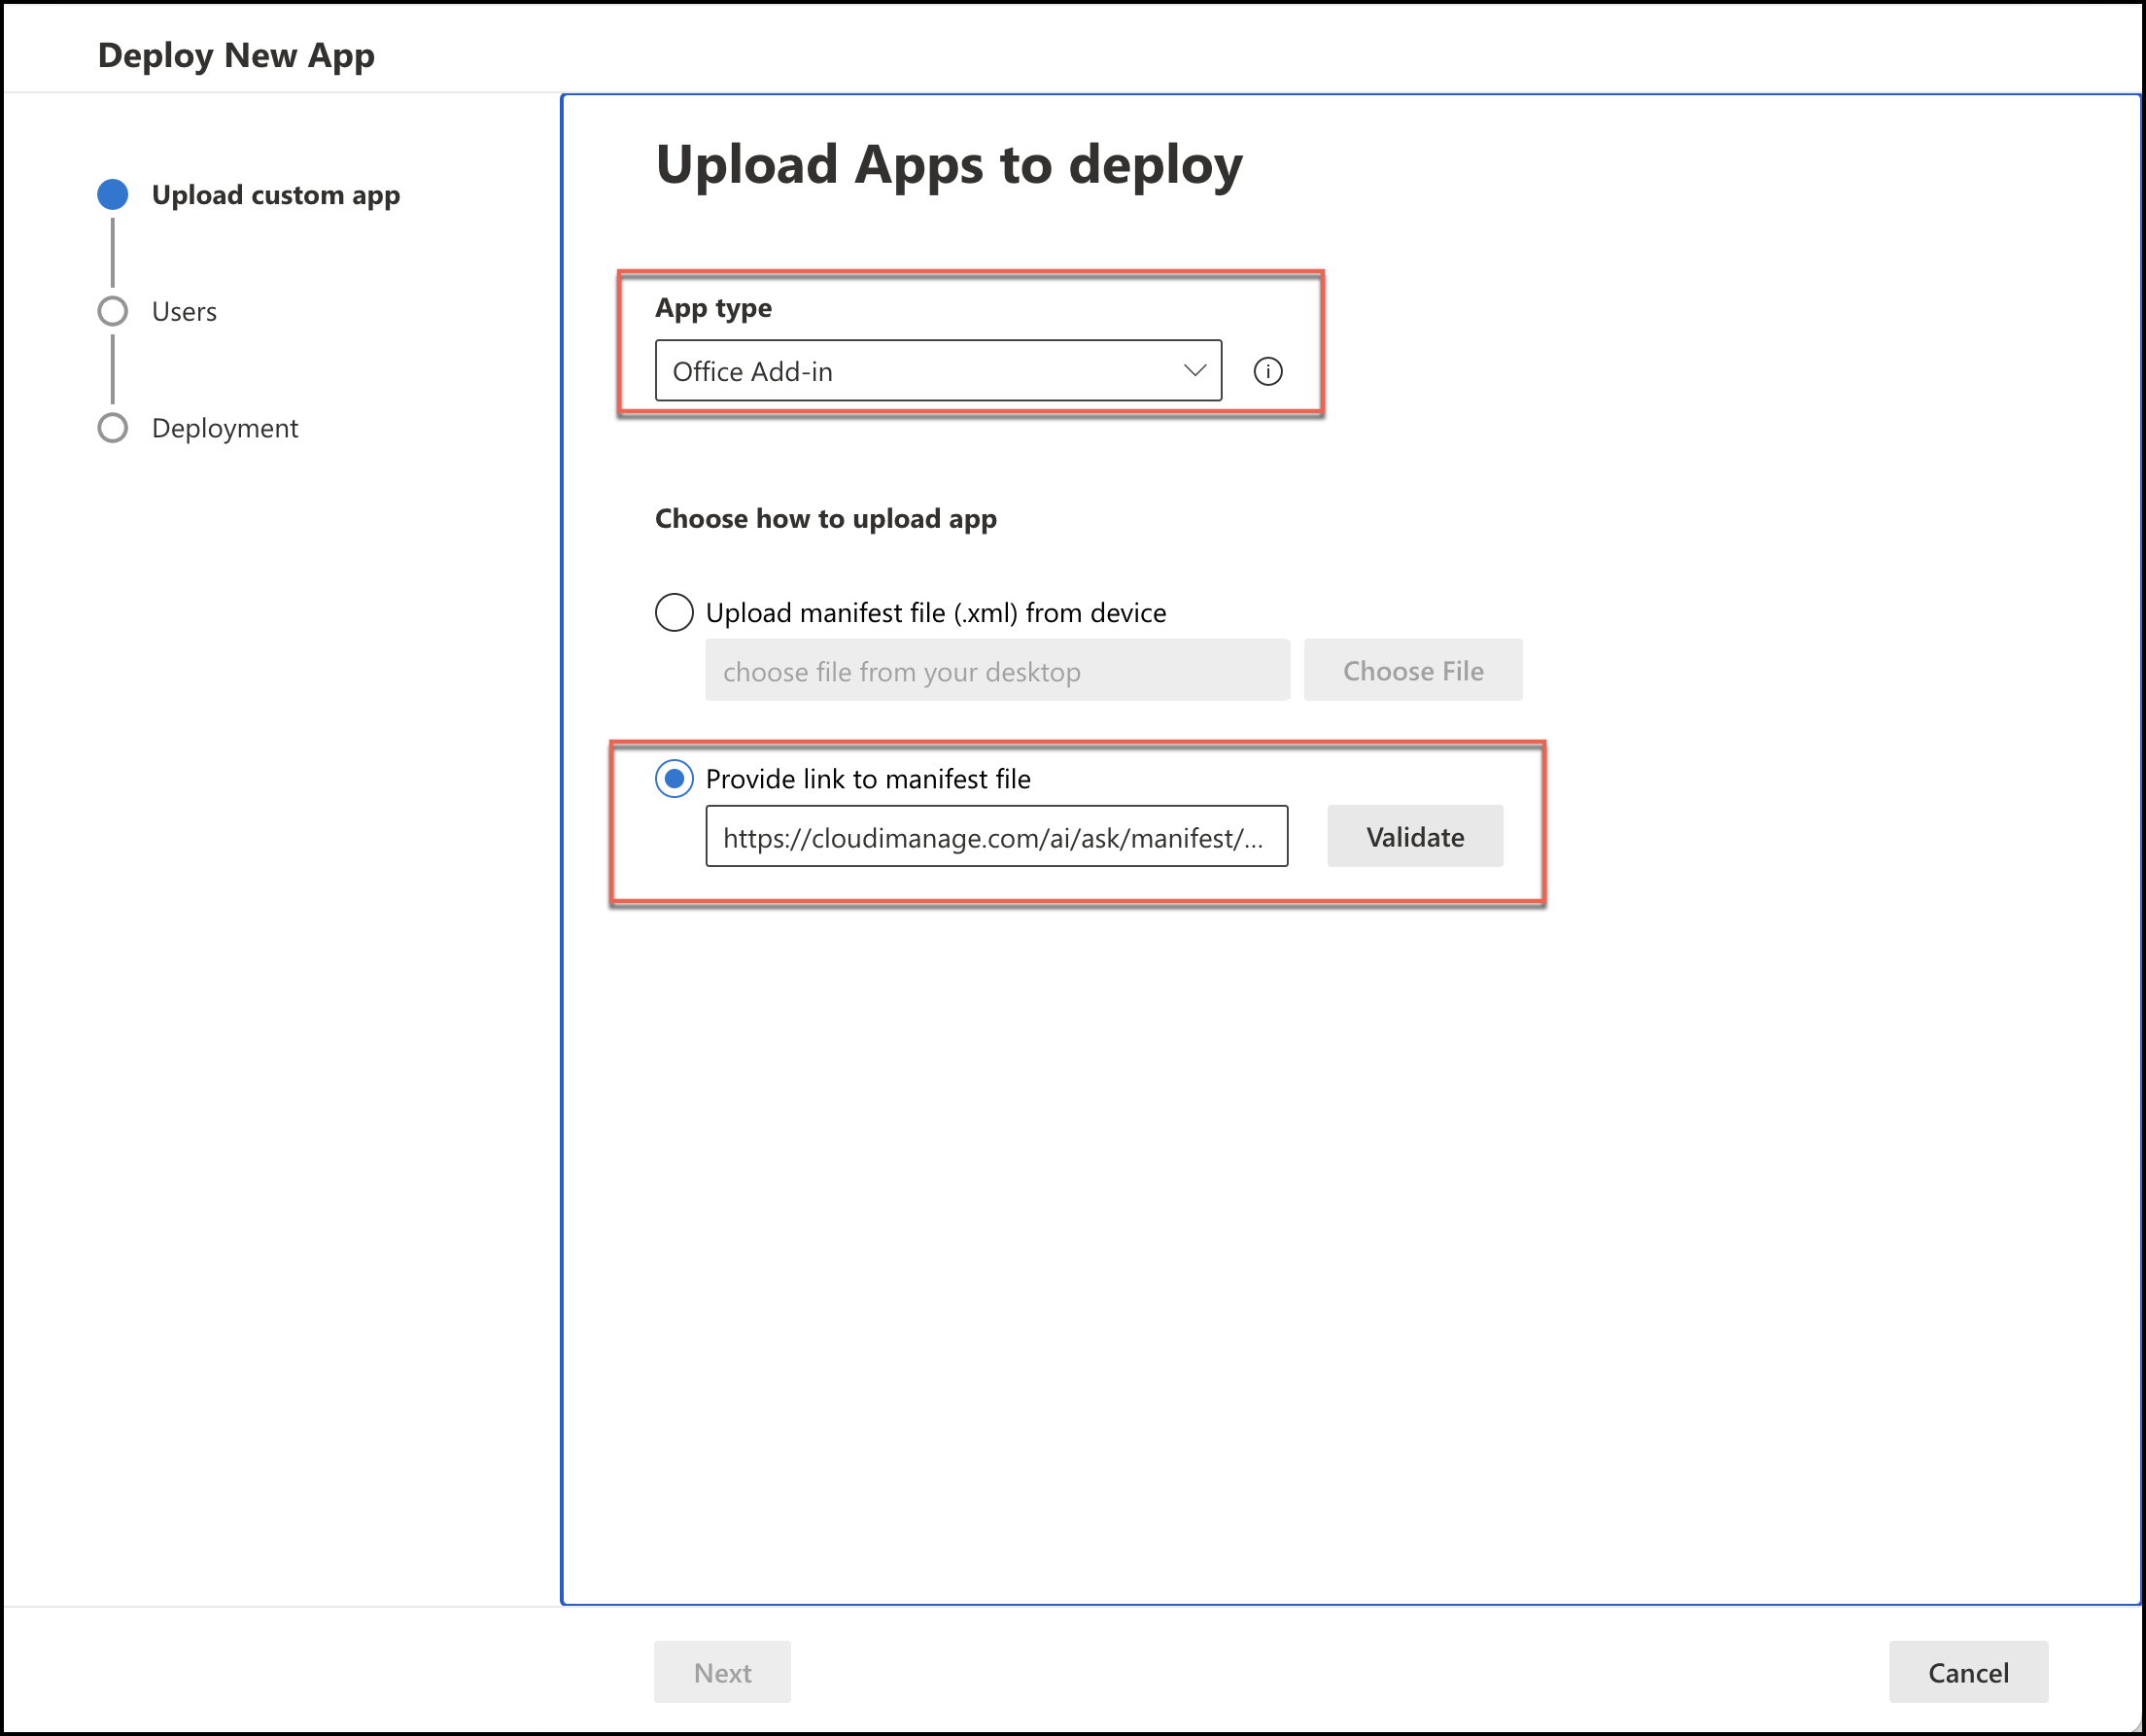Click the Upload custom app step circle
Screen dimensions: 2146x1736
point(113,195)
